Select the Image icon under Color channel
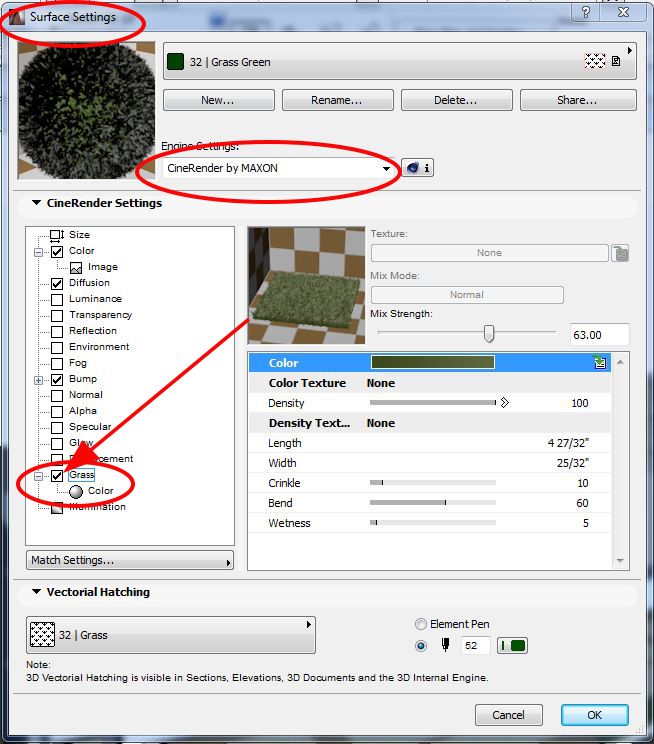The height and width of the screenshot is (744, 654). coord(76,268)
